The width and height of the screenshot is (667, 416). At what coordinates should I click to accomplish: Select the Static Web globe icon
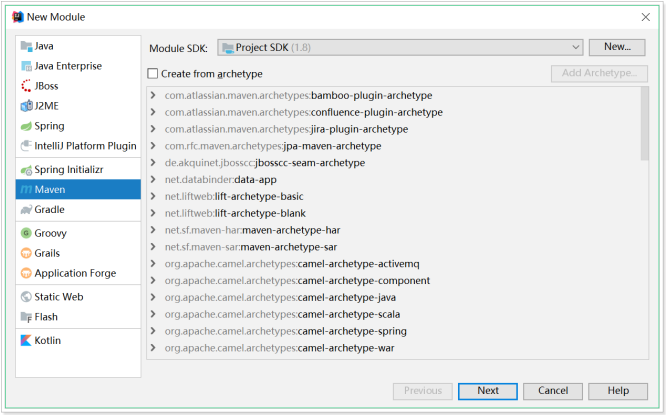click(x=26, y=297)
